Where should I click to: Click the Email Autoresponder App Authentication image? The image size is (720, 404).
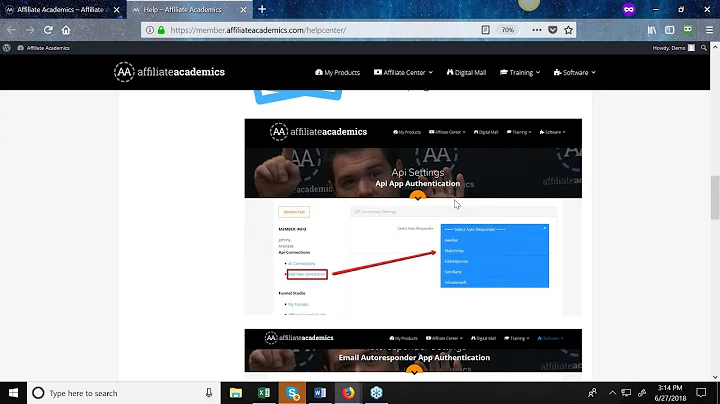coord(413,353)
